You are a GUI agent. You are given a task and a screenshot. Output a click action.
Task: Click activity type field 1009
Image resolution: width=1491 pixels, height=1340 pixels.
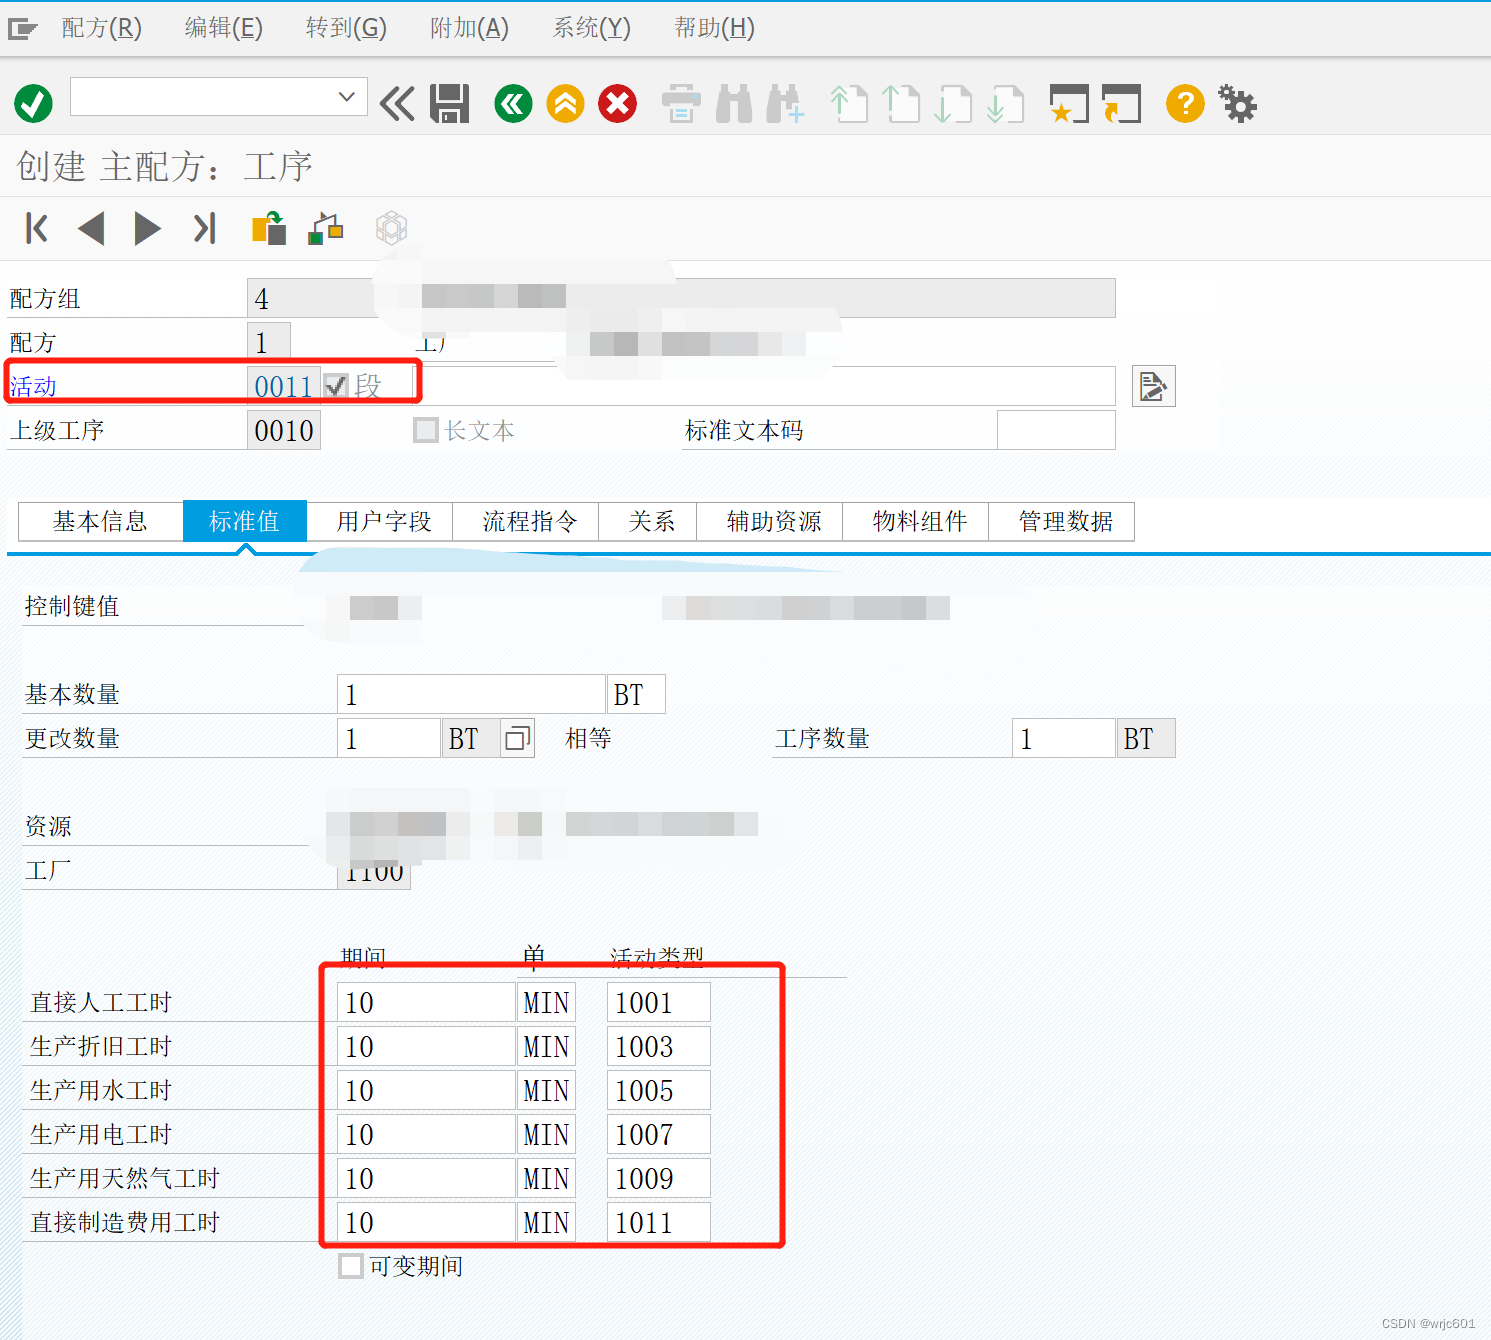(659, 1178)
